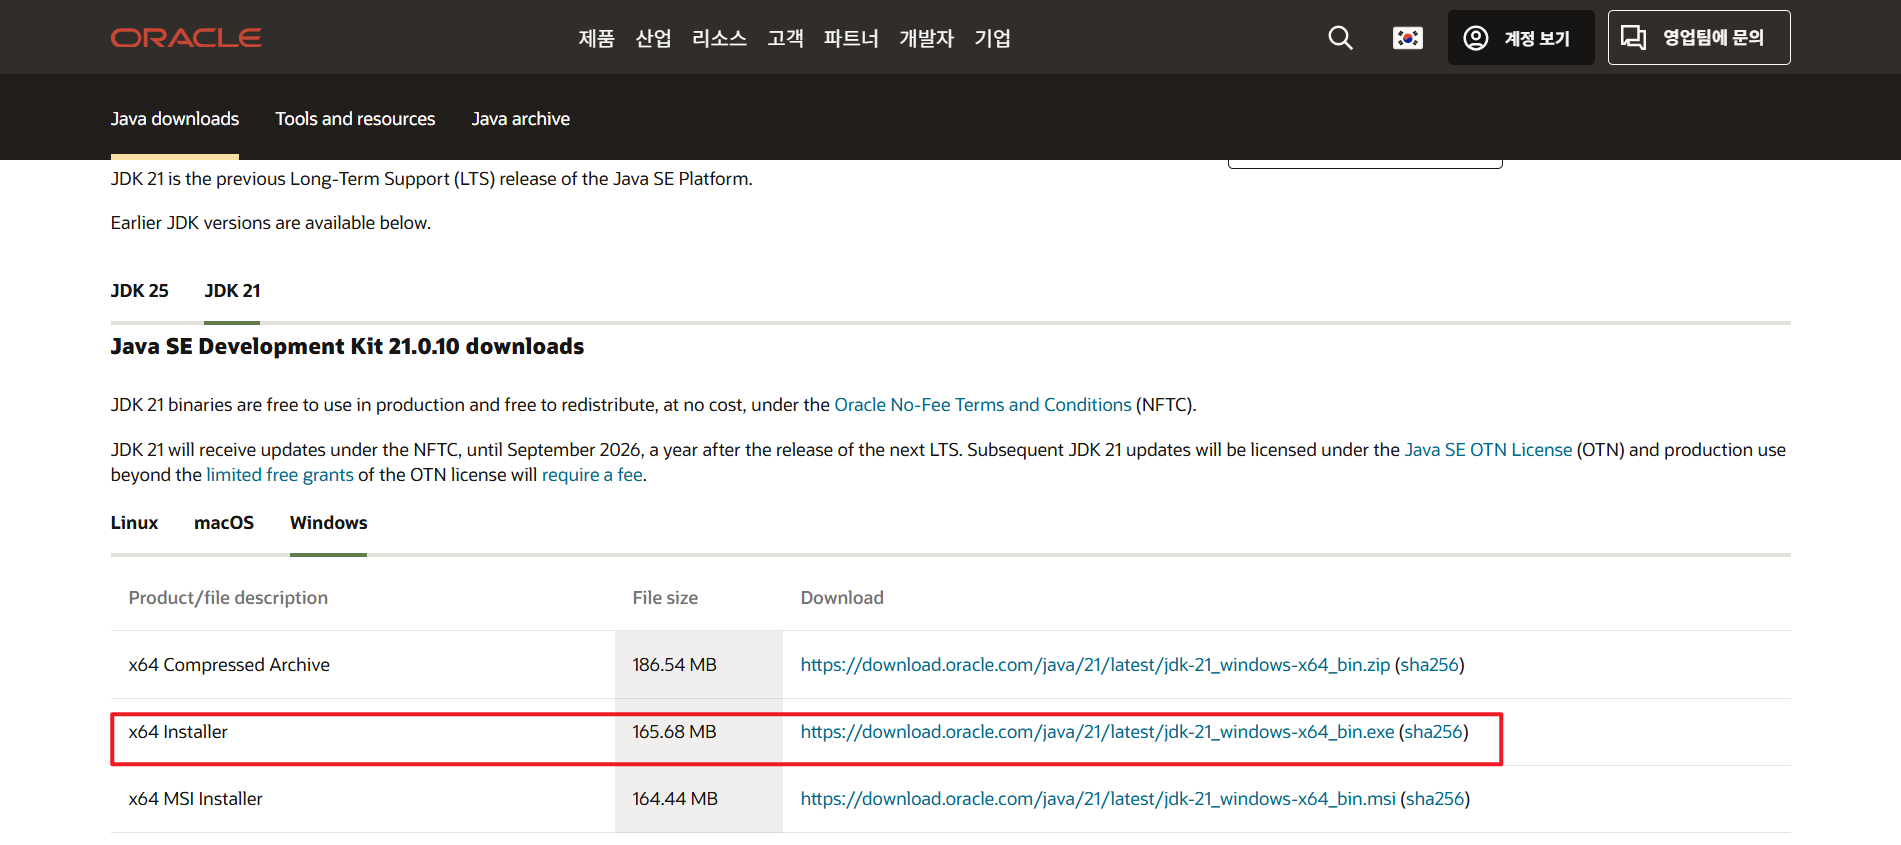Image resolution: width=1901 pixels, height=845 pixels.
Task: Open sha256 for the x64 Installer
Action: (x=1433, y=732)
